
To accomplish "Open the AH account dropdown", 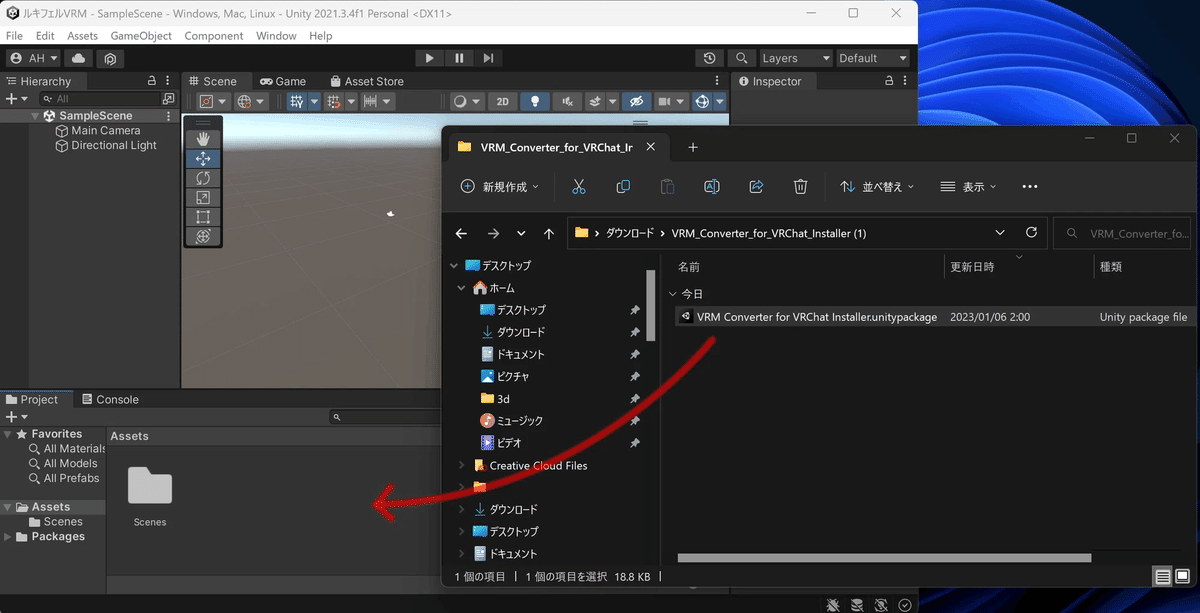I will pos(34,58).
